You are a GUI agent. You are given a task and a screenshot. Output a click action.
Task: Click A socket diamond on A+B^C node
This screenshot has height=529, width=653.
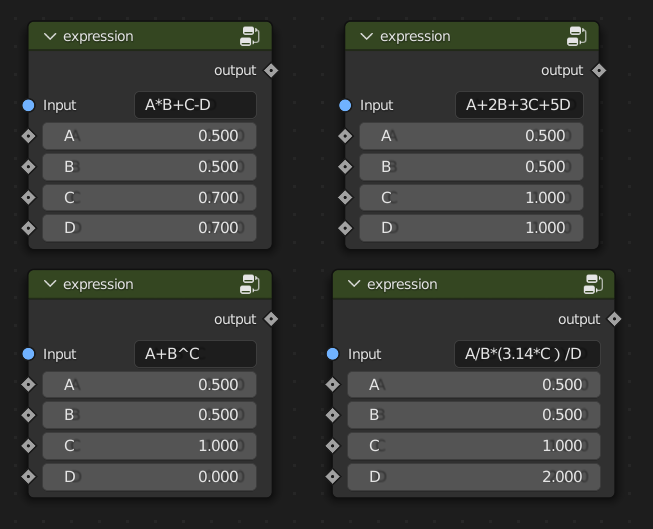pyautogui.click(x=28, y=384)
